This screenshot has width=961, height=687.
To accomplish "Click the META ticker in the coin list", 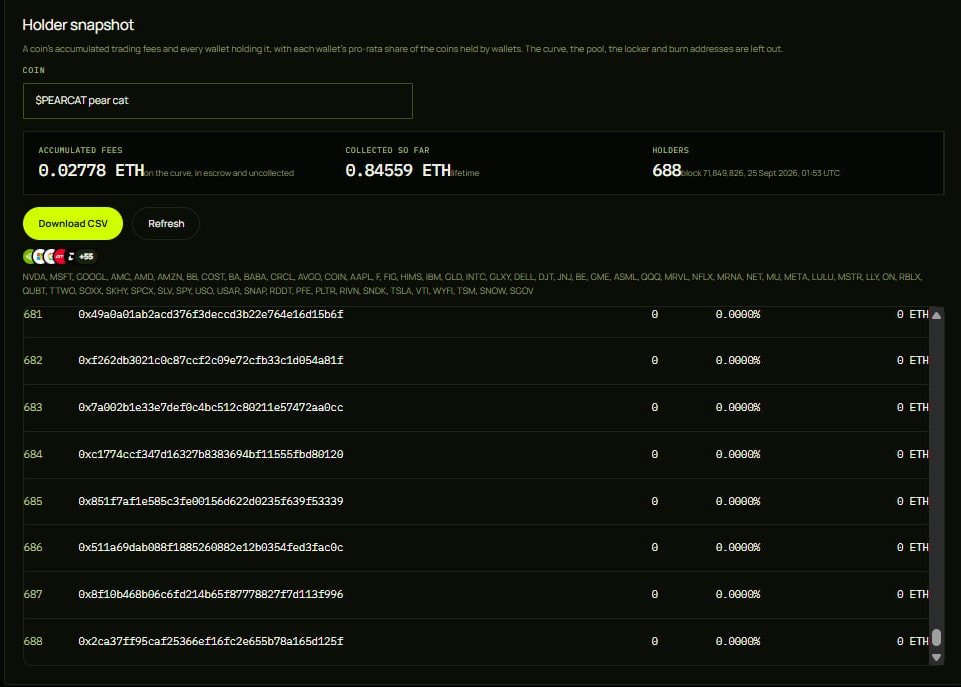I will (796, 277).
